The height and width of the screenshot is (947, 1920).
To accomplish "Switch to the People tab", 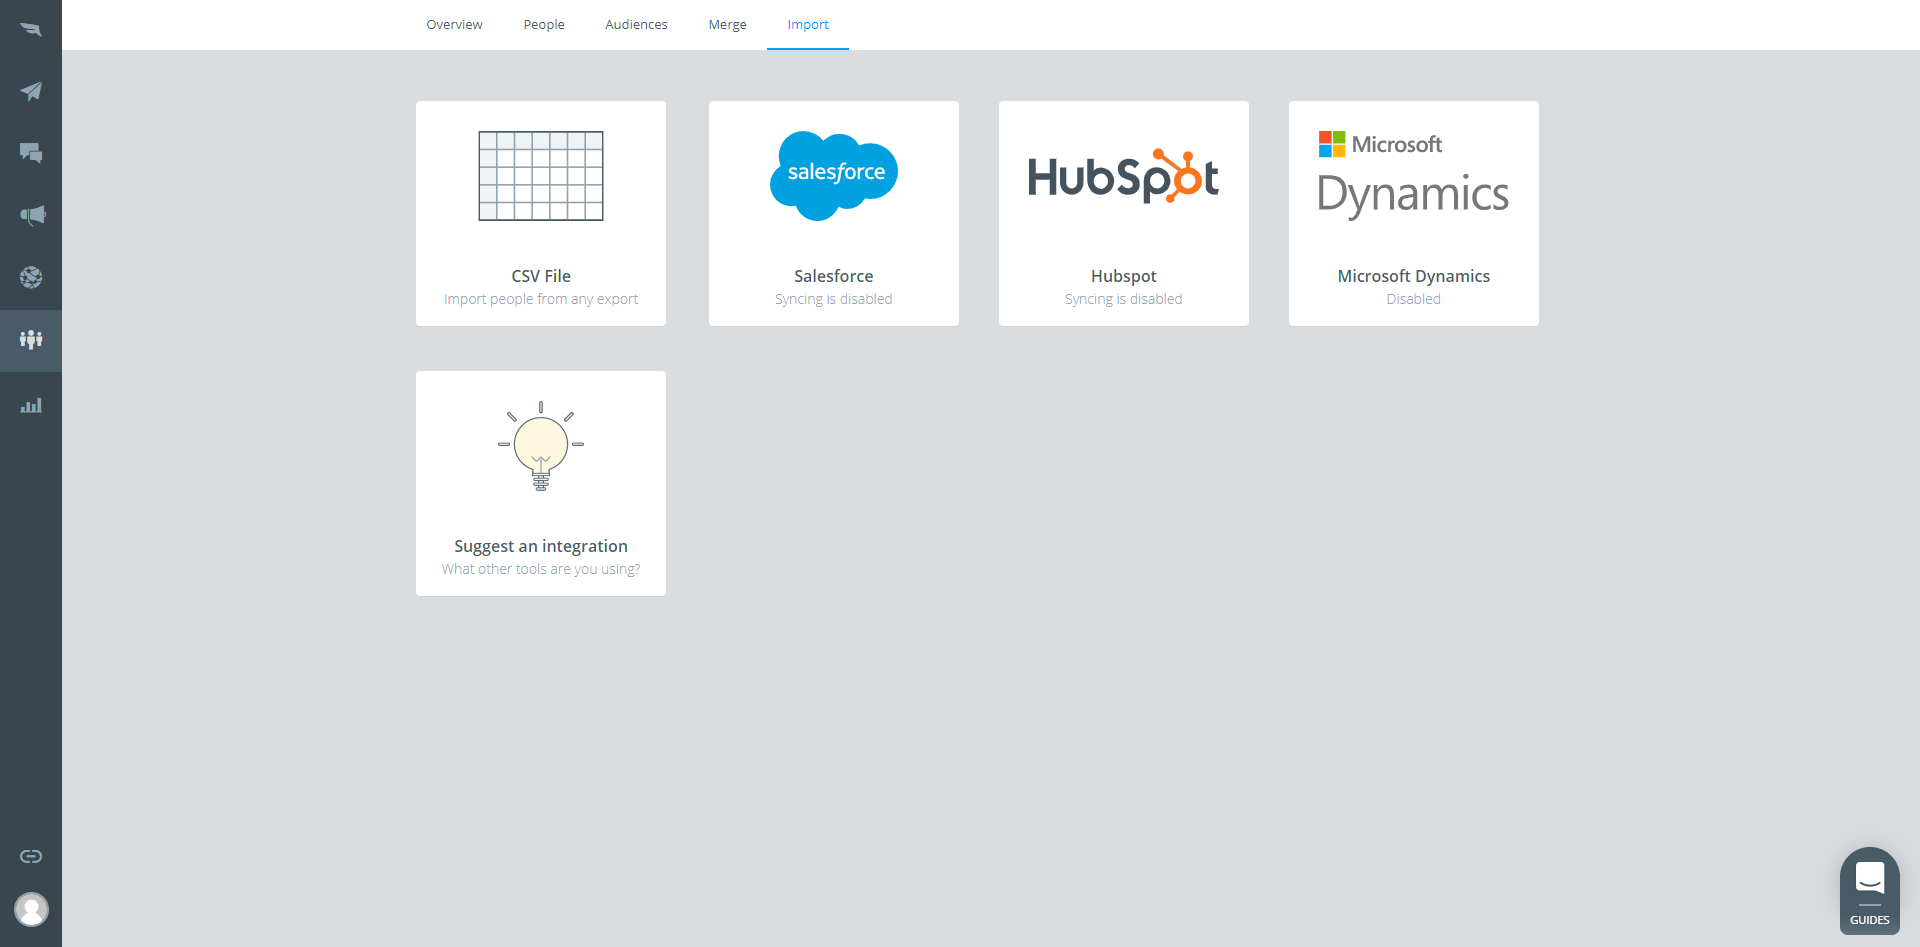I will point(544,25).
